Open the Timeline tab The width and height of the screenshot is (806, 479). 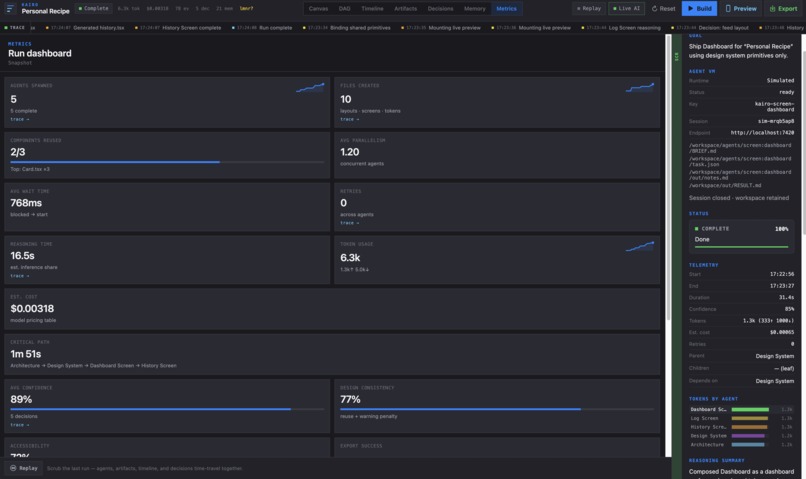(372, 8)
